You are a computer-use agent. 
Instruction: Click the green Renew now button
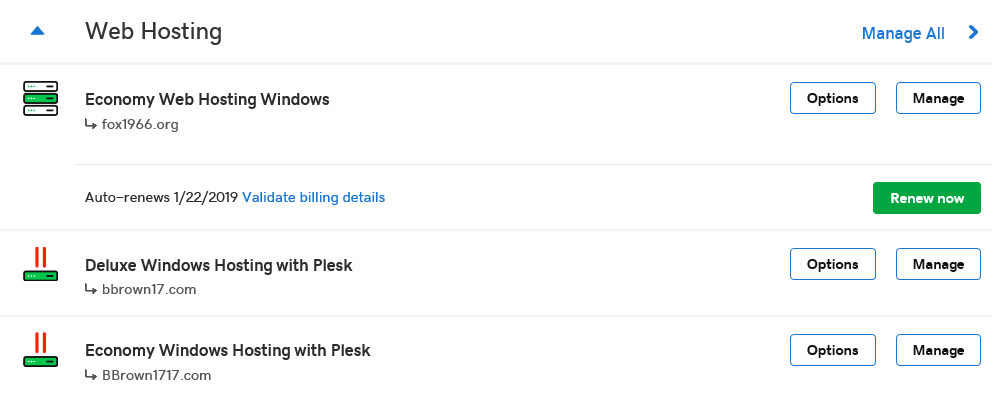(926, 198)
